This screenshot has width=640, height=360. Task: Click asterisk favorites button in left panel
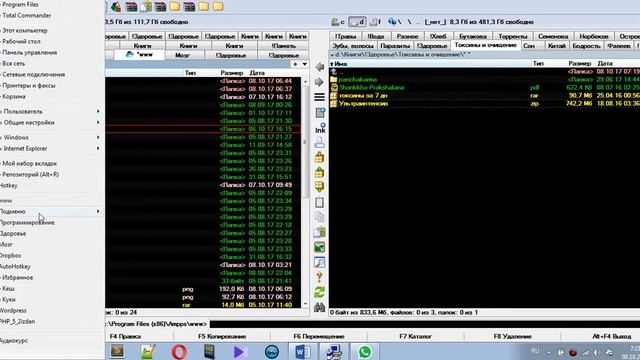pos(295,64)
